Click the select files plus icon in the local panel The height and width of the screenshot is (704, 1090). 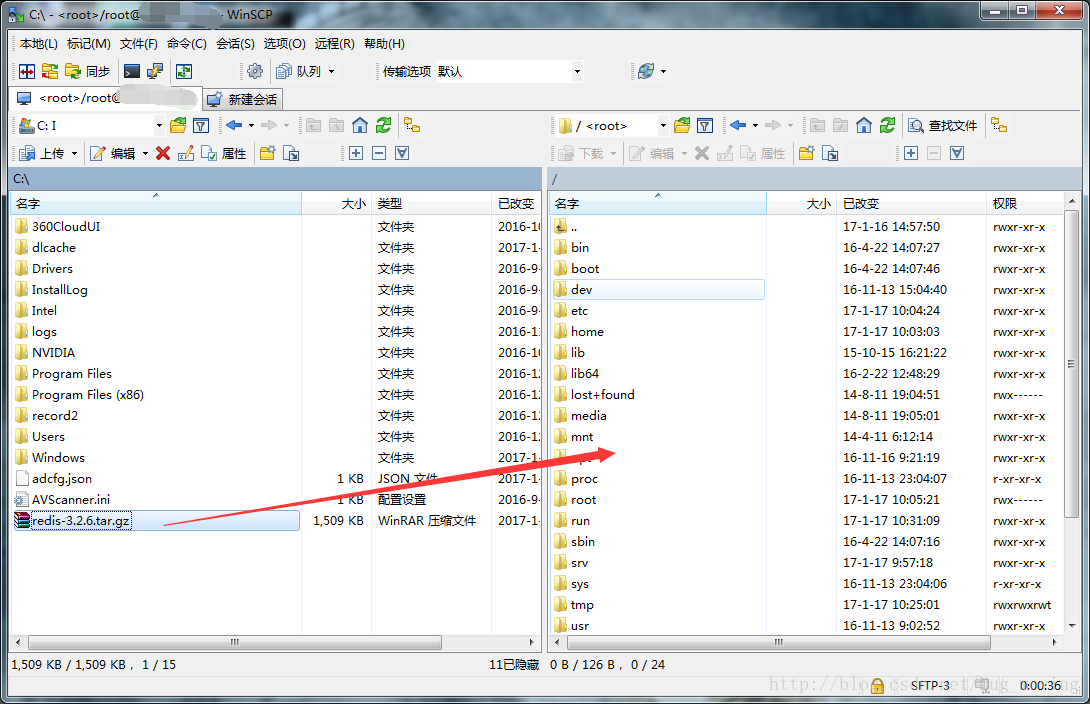pos(356,153)
